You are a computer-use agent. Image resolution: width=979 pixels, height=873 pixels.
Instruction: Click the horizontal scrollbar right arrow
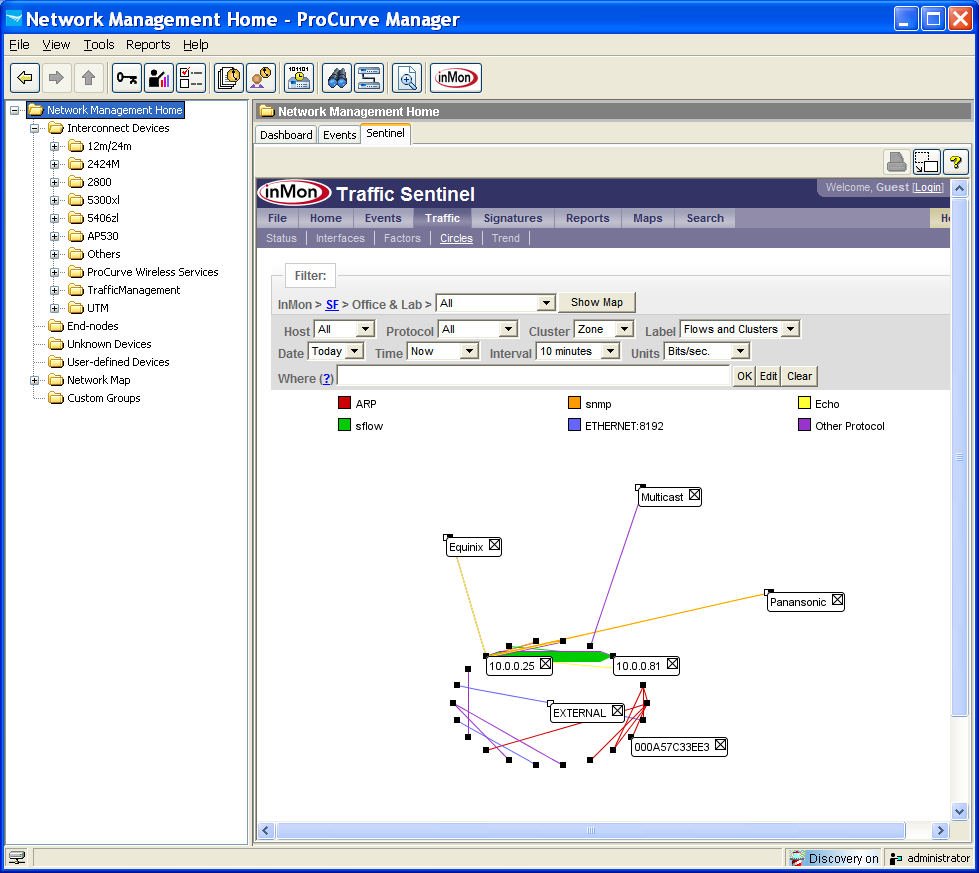pyautogui.click(x=940, y=831)
